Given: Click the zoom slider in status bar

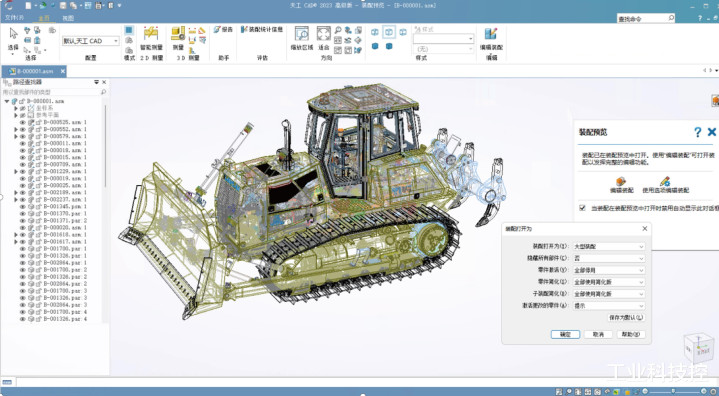Looking at the screenshot, I should pos(674,391).
